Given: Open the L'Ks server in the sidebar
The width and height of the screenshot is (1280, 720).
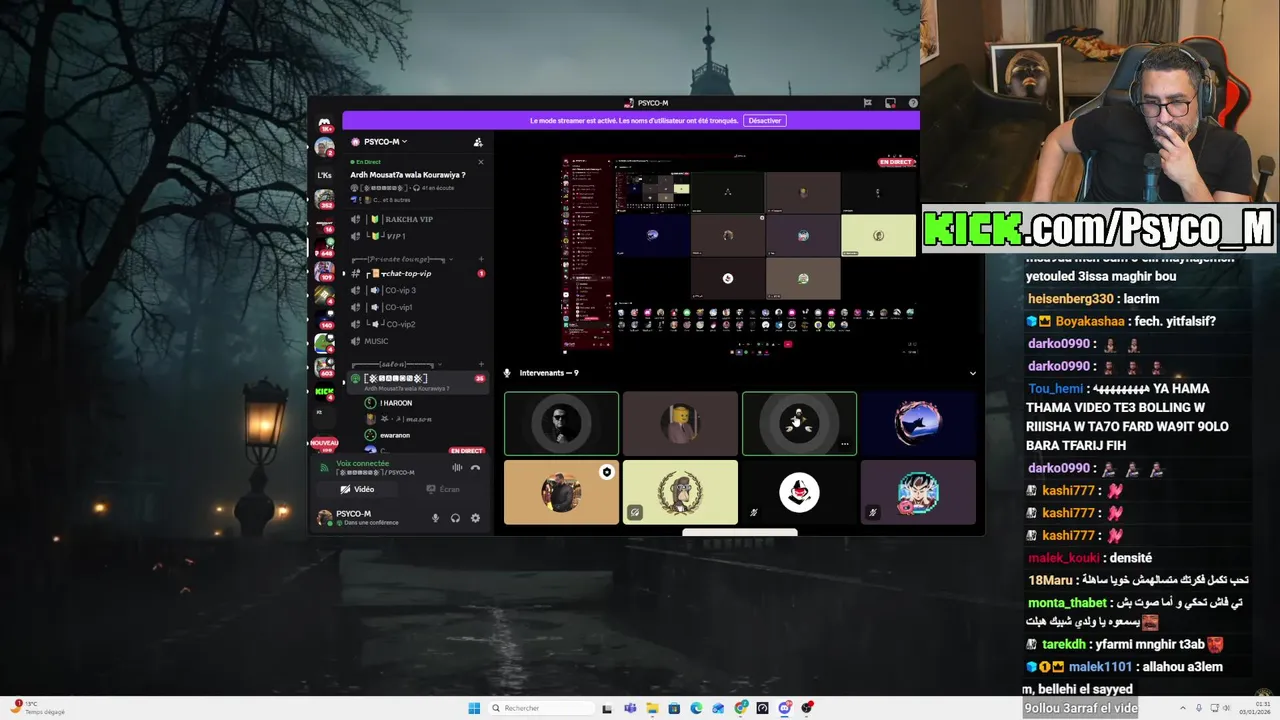Looking at the screenshot, I should [x=324, y=175].
